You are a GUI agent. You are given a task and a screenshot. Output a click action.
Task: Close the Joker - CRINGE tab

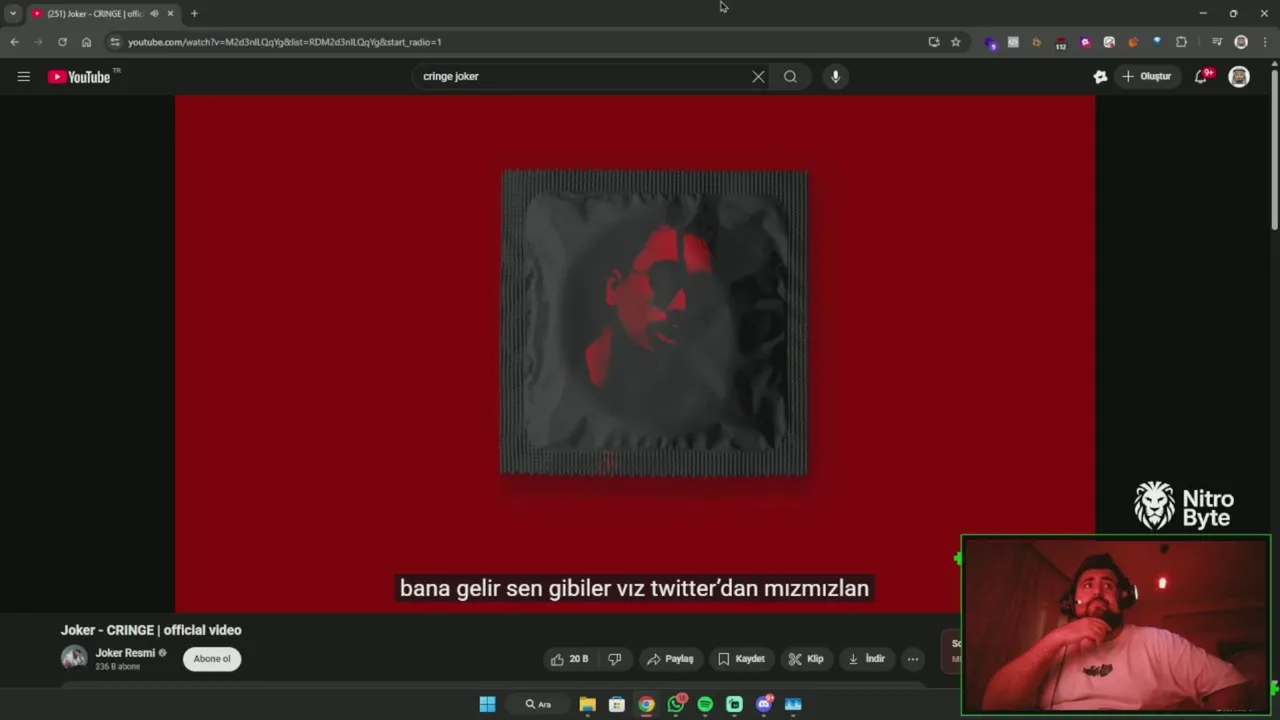(x=170, y=14)
